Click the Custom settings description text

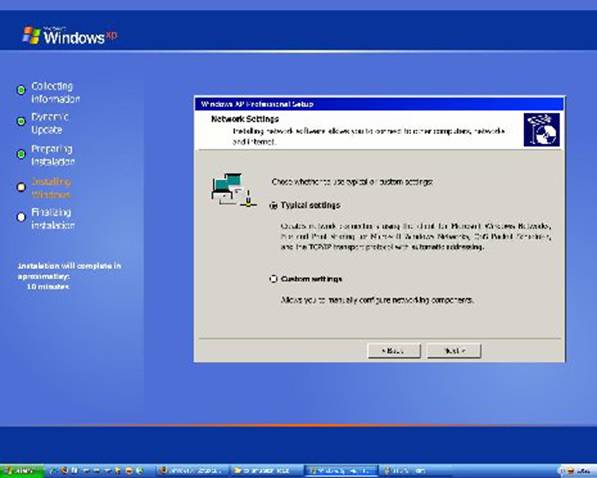click(377, 300)
